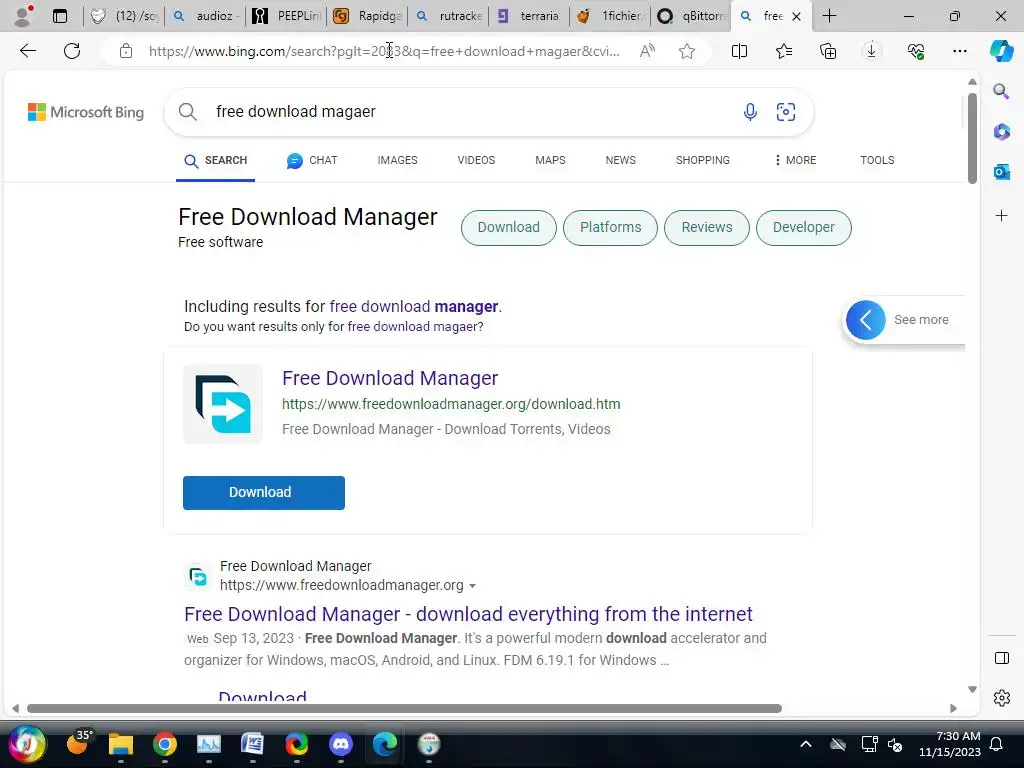Image resolution: width=1024 pixels, height=768 pixels.
Task: Click the browser address bar URL
Action: (384, 51)
